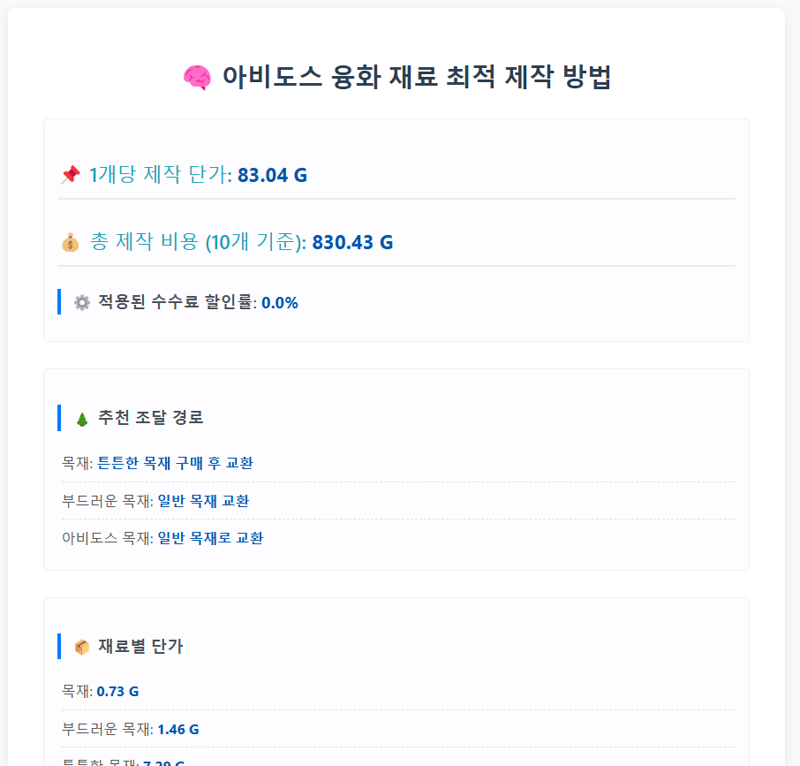Screen dimensions: 800x766
Task: Click the package box icon by 재료별 단가
Action: [82, 647]
